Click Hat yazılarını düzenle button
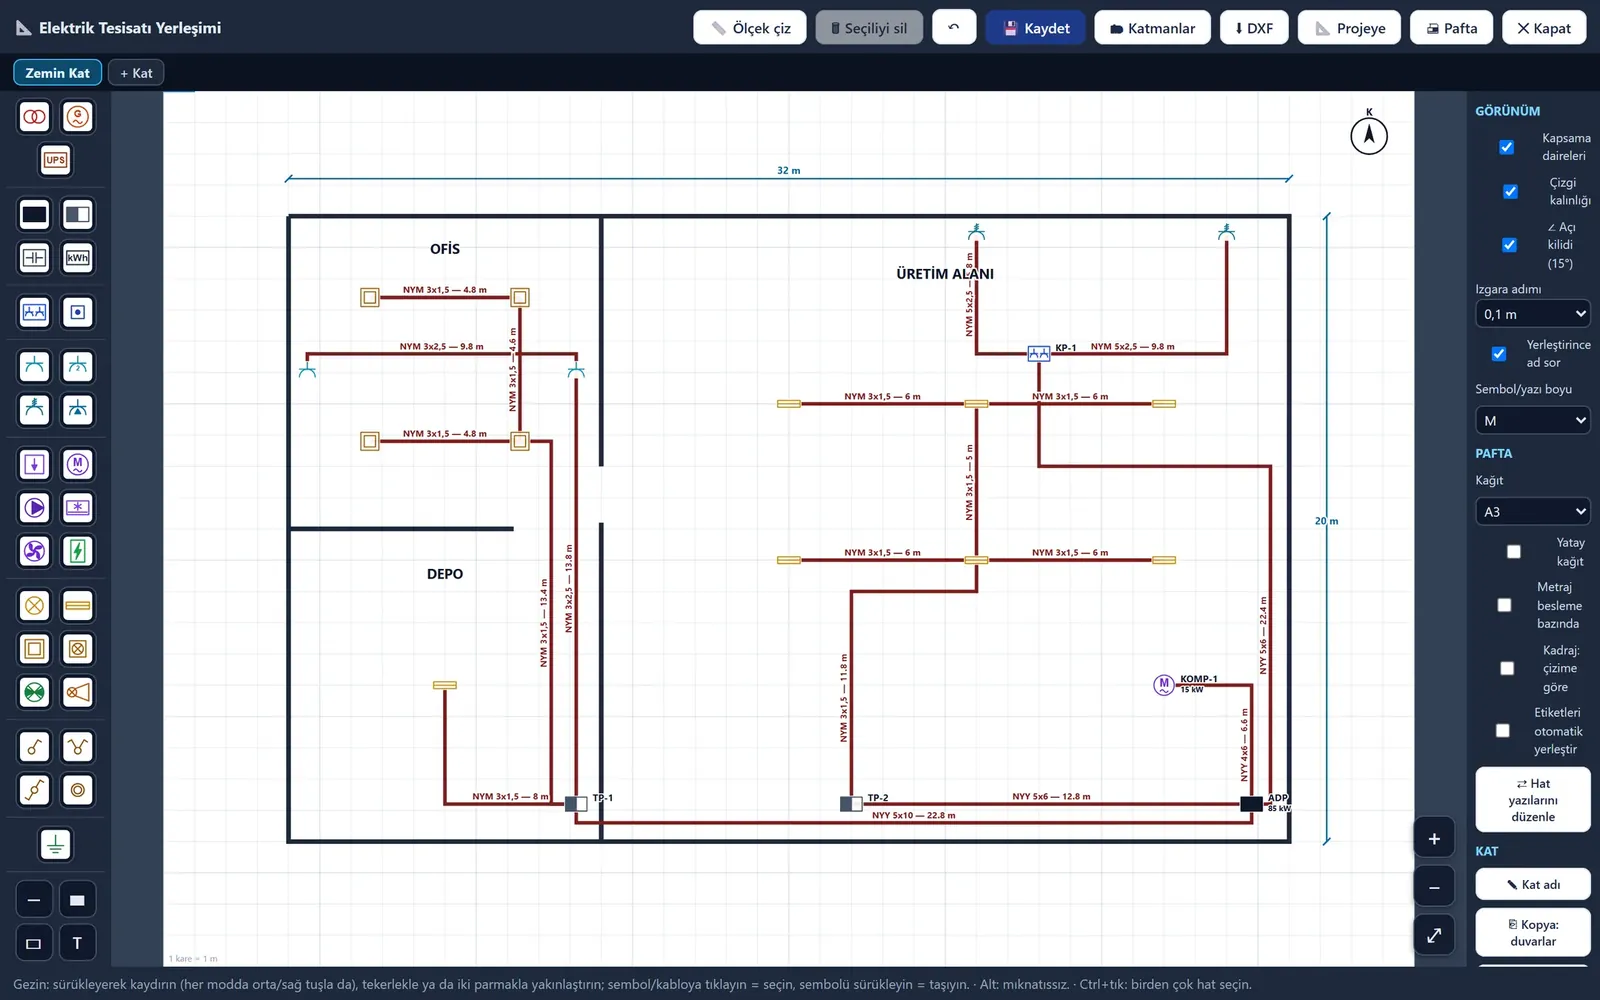Screen dimensions: 1600x1000 1533,800
